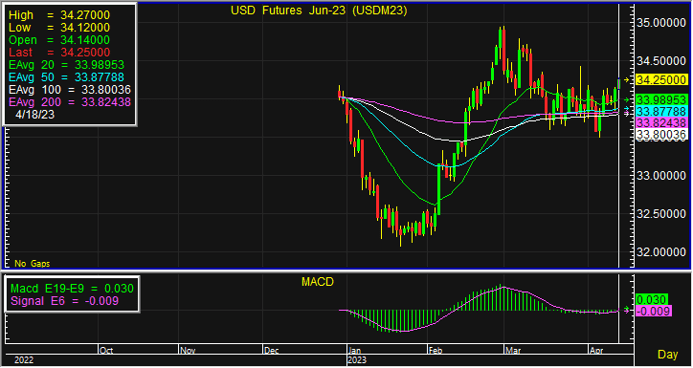This screenshot has width=693, height=368.
Task: Click the No Gaps label
Action: point(32,264)
